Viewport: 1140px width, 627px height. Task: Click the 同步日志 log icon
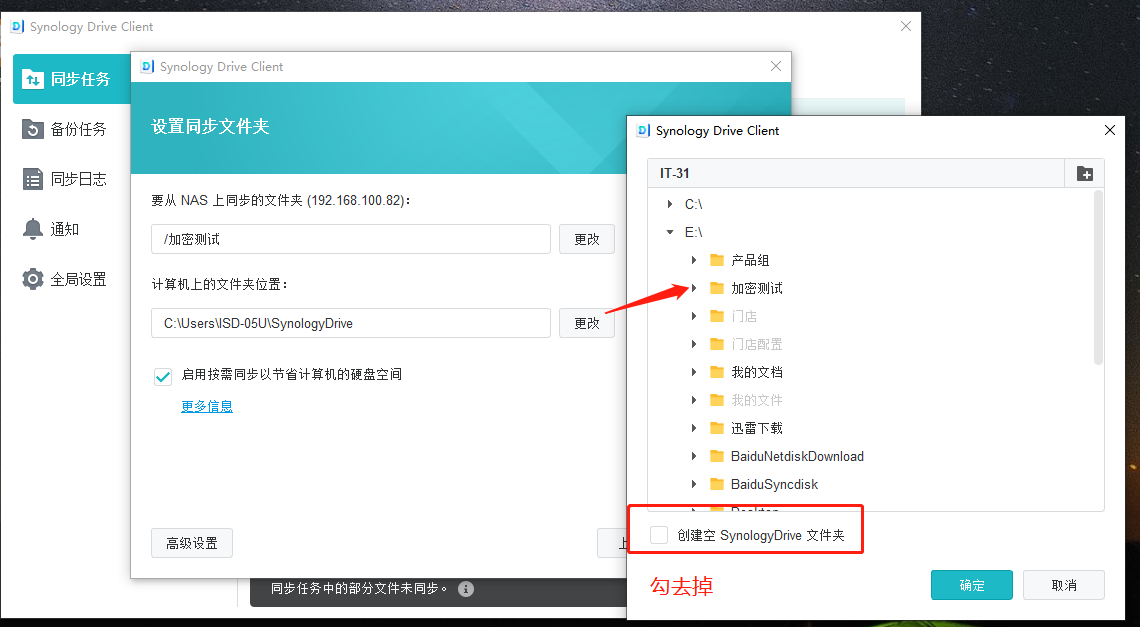(x=33, y=179)
